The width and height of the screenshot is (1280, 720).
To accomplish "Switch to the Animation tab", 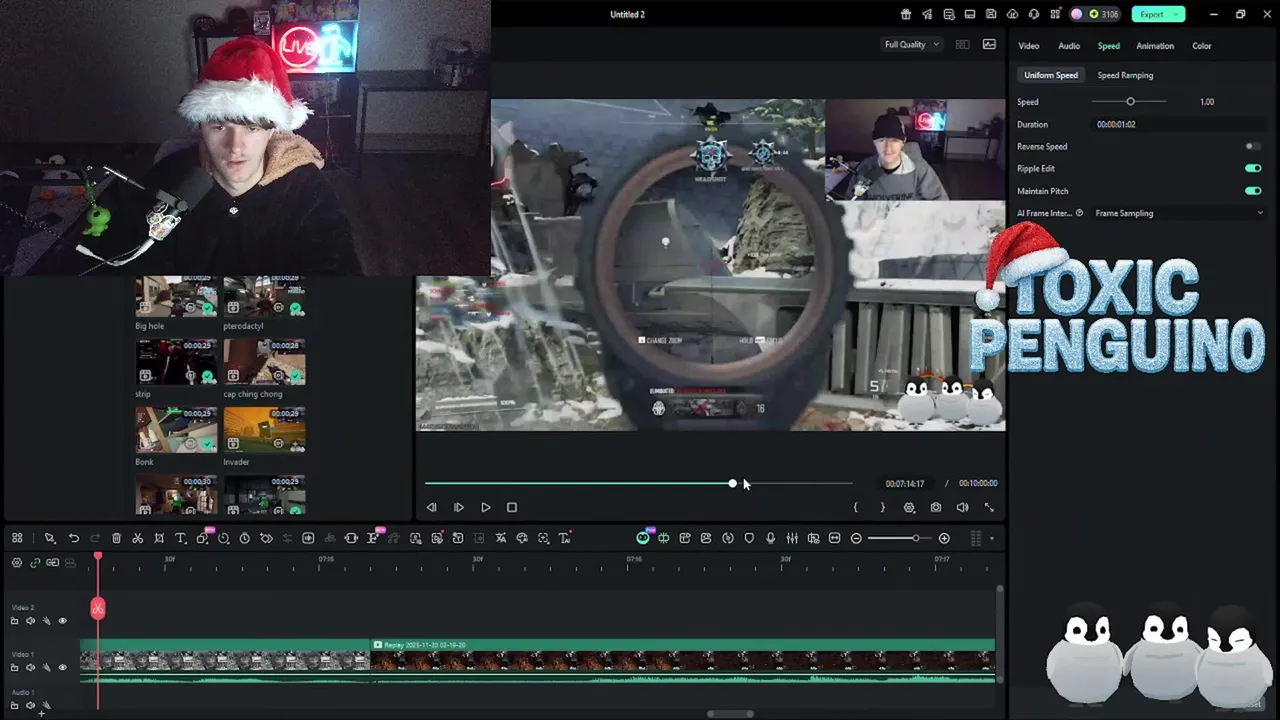I will 1155,46.
